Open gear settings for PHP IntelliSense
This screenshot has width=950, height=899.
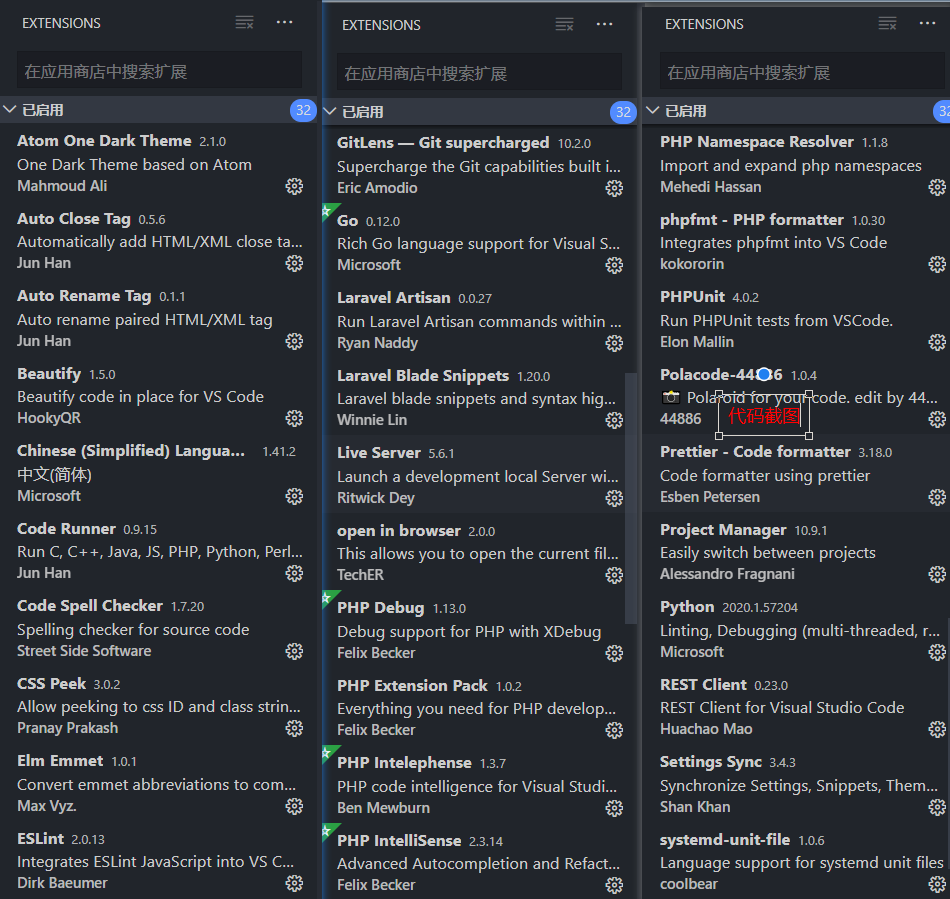pyautogui.click(x=614, y=885)
